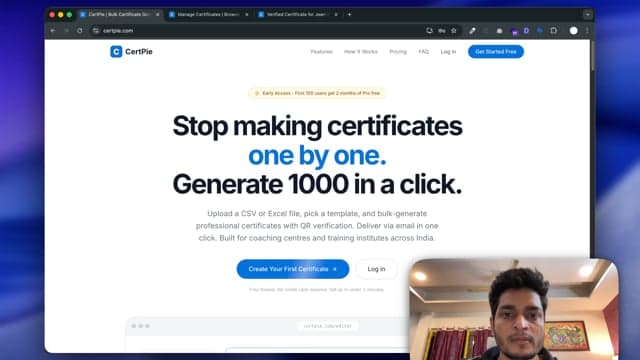Screen dimensions: 640x360
Task: Open the Extensions puzzle-piece icon
Action: point(553,31)
